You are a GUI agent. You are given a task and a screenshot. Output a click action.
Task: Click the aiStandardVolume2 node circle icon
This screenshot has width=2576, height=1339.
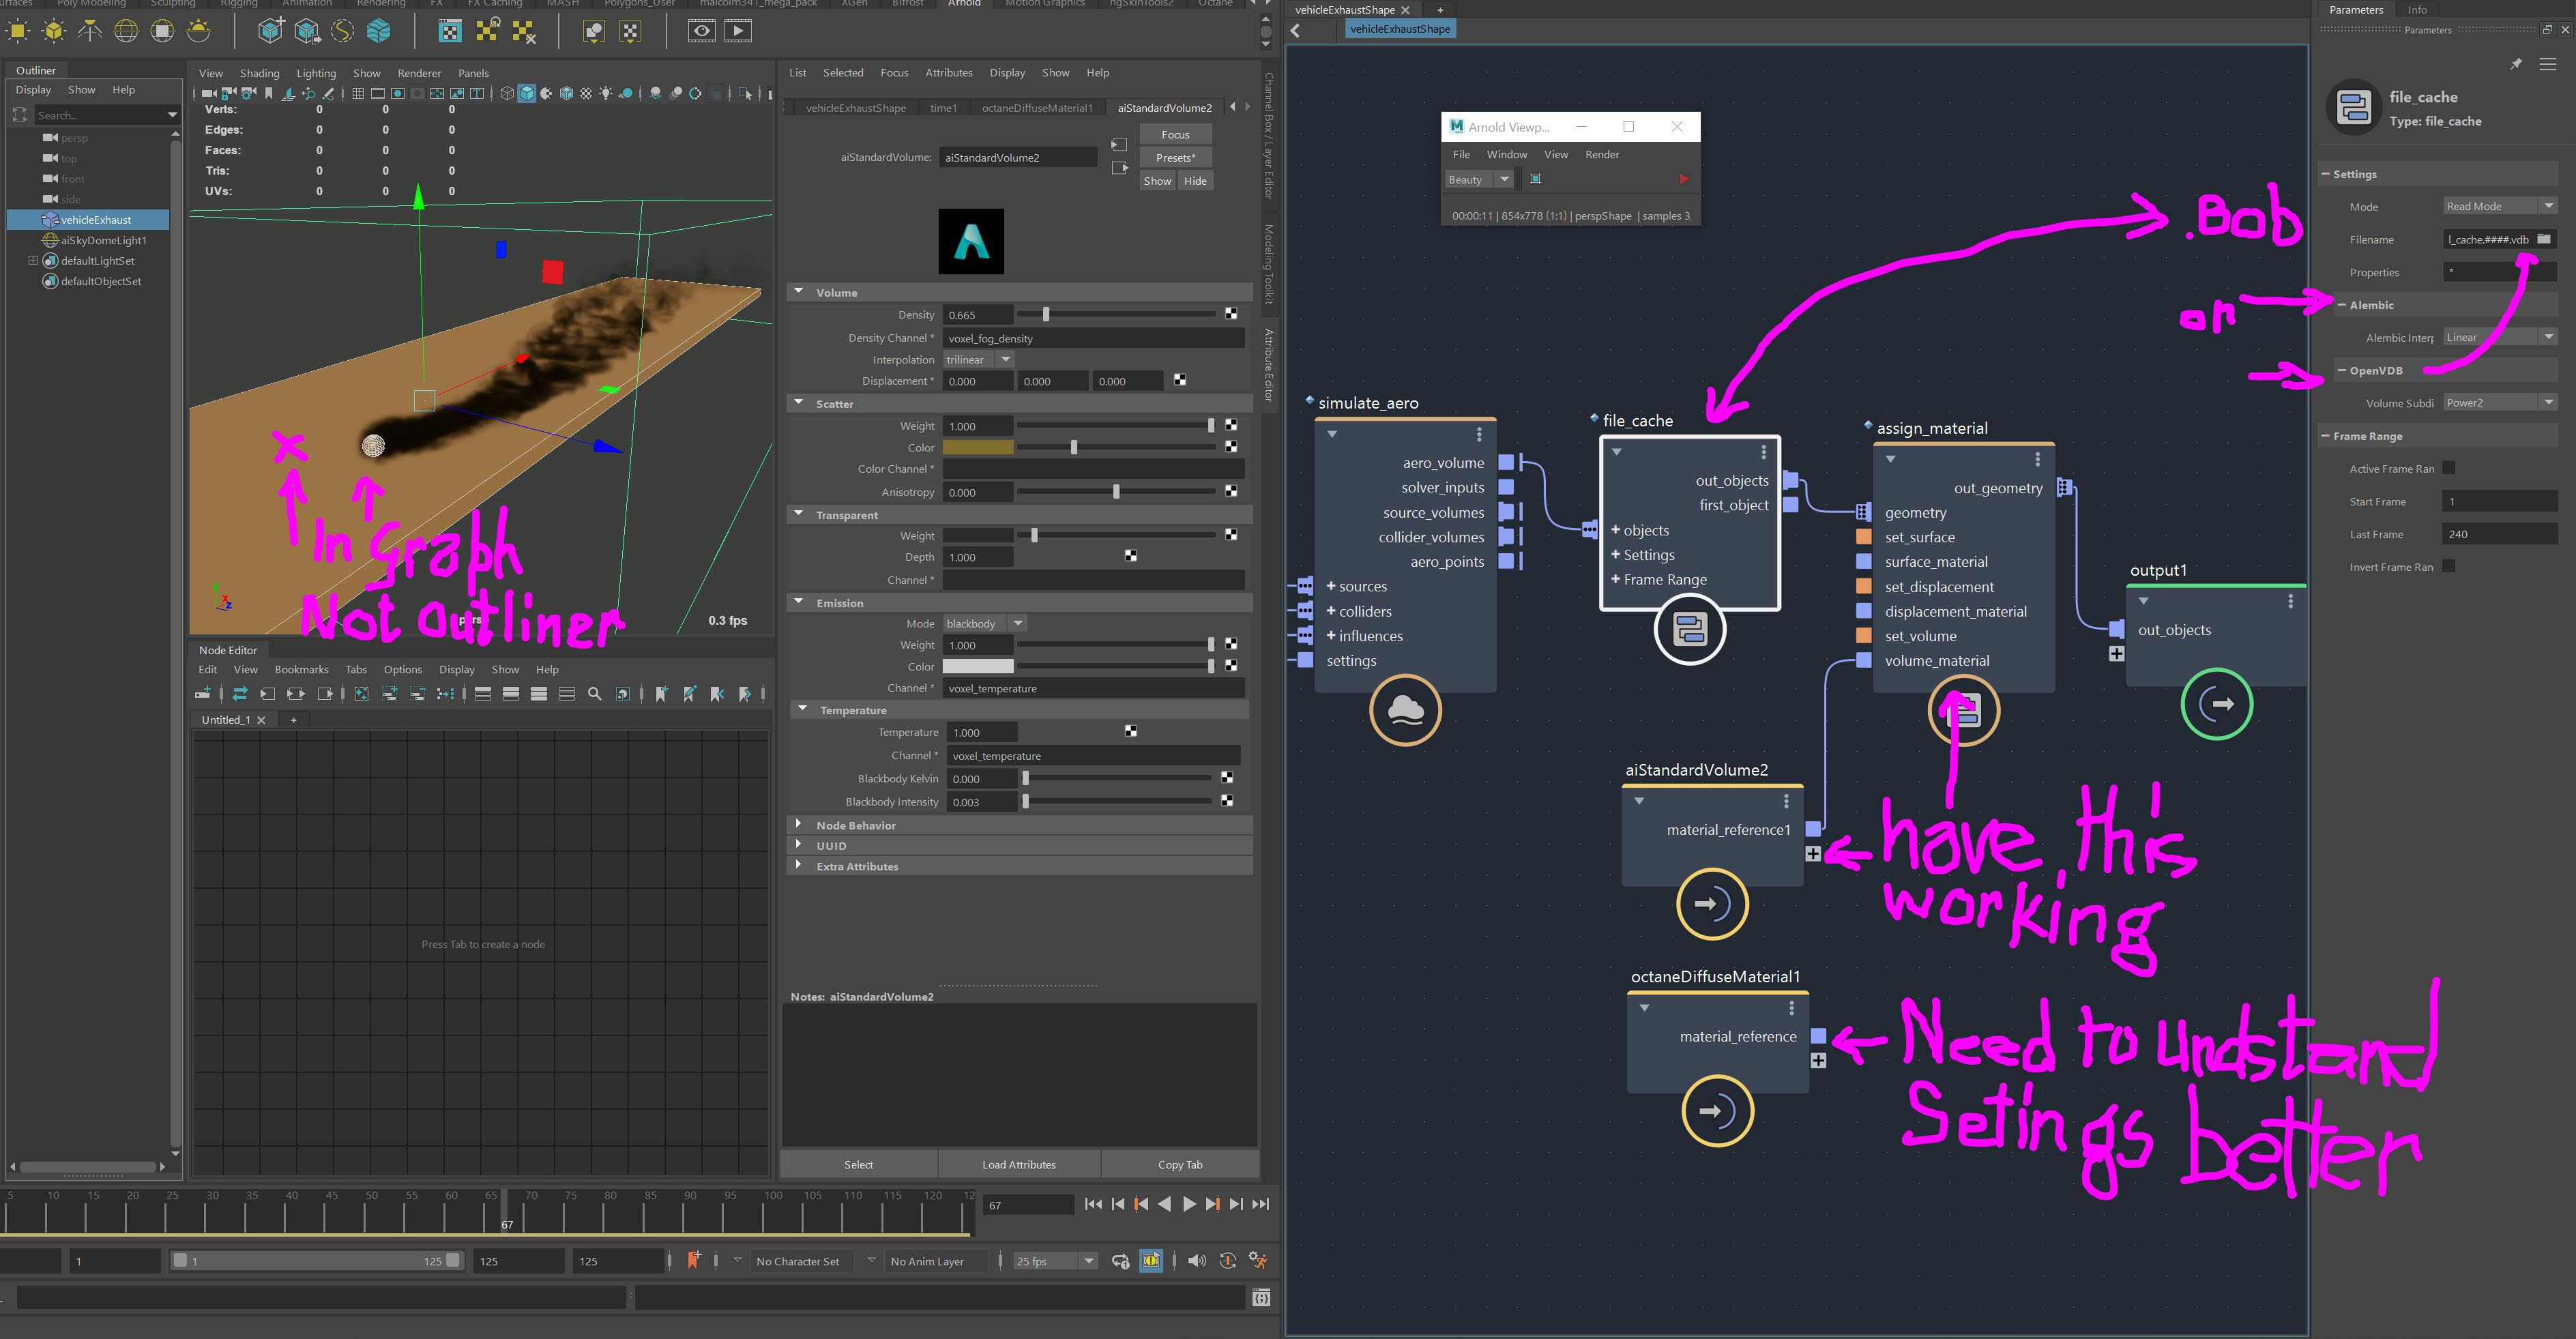click(x=1712, y=904)
